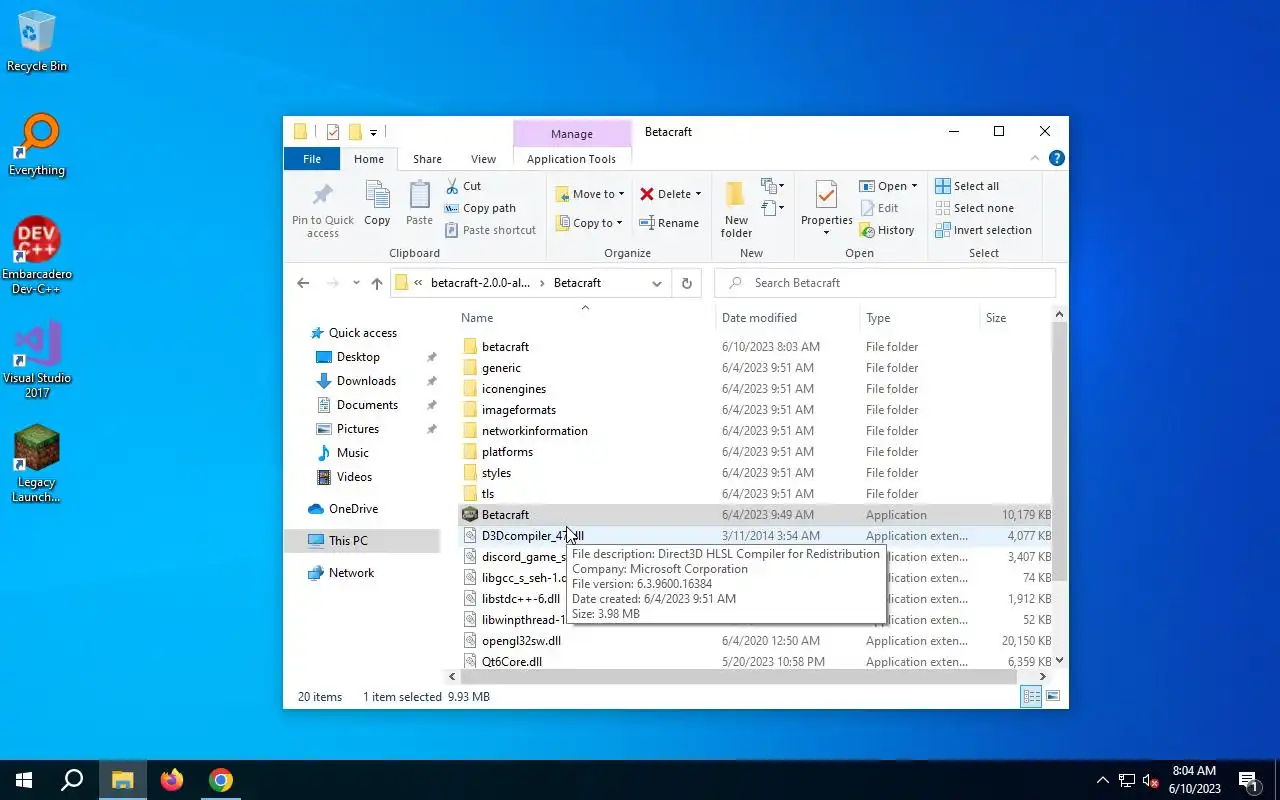Open Chrome from the taskbar

pyautogui.click(x=221, y=780)
